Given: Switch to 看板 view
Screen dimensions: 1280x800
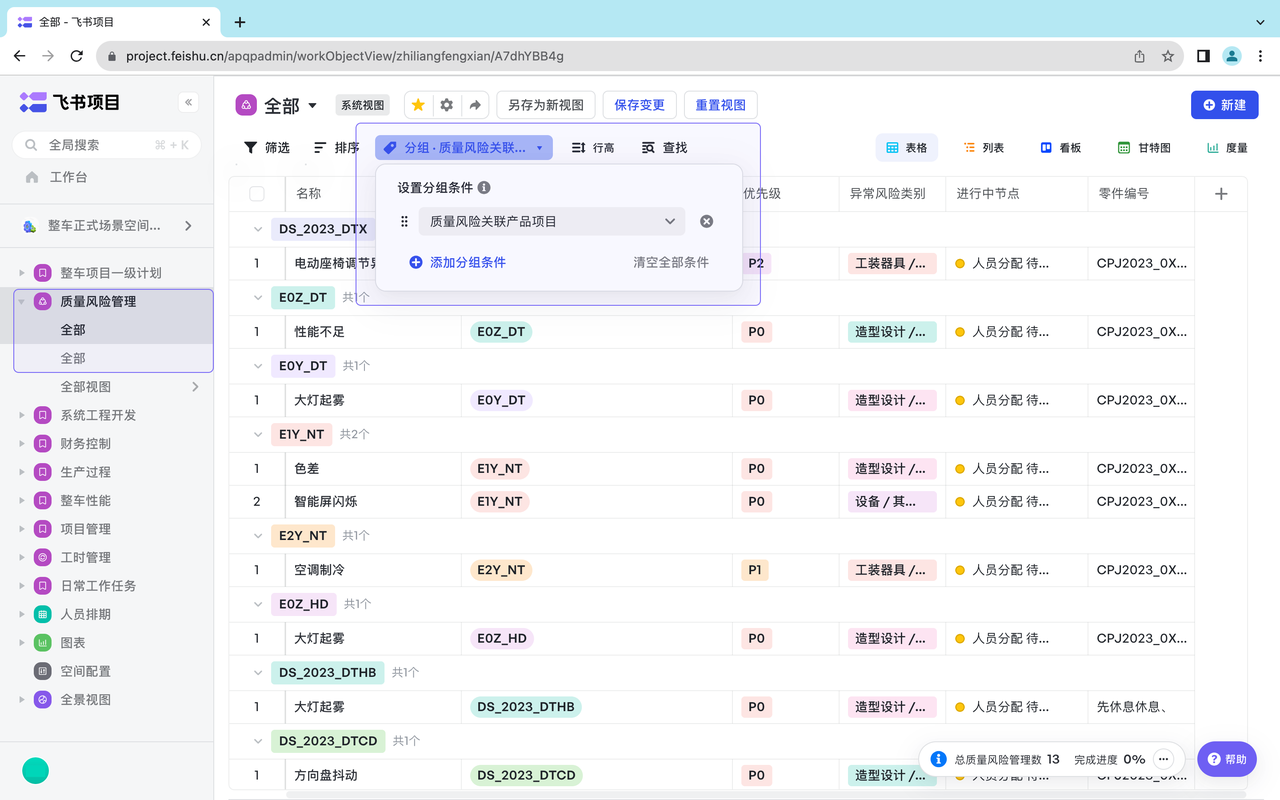Looking at the screenshot, I should coord(1061,148).
